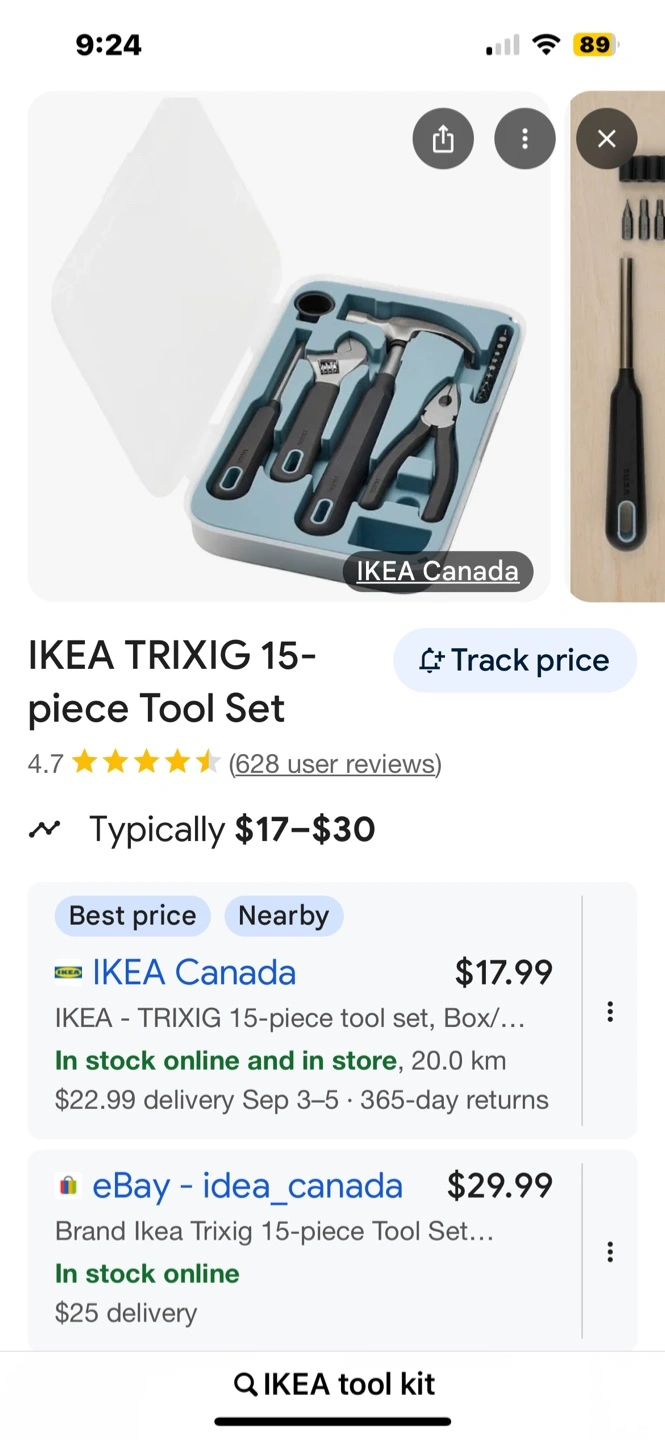The width and height of the screenshot is (665, 1440).
Task: Tap the eBay shopping bag icon
Action: 68,1186
